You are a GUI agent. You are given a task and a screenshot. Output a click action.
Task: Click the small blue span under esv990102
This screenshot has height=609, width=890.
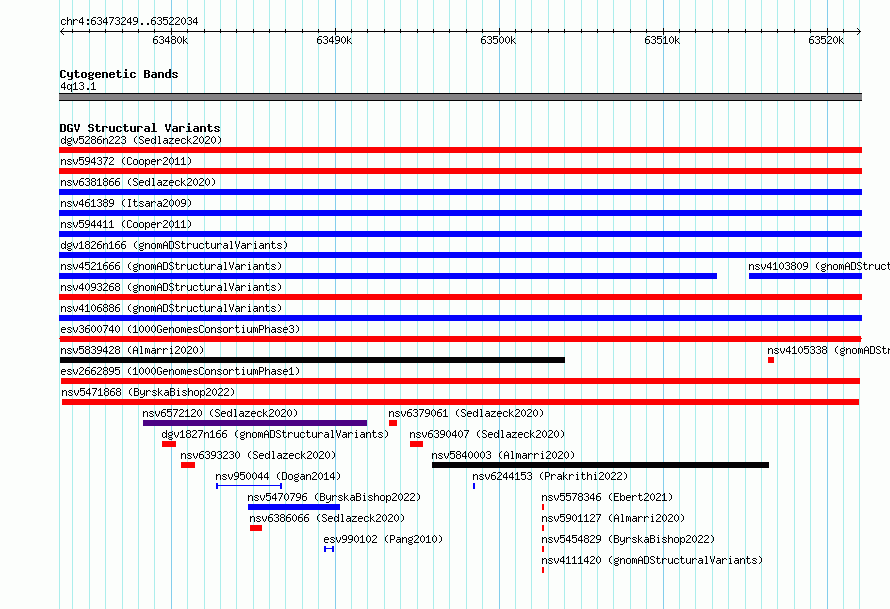(329, 549)
